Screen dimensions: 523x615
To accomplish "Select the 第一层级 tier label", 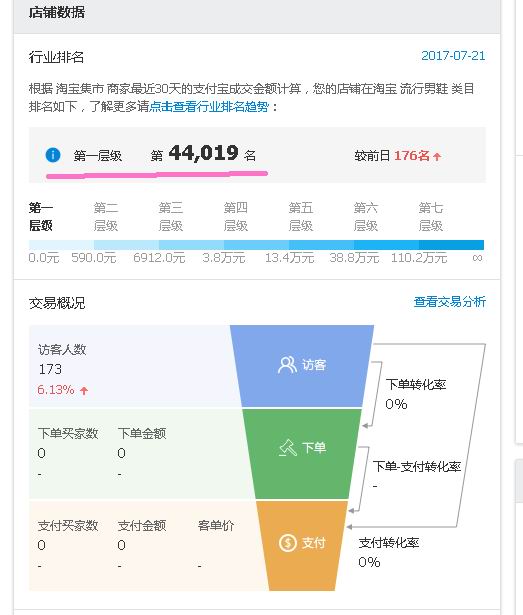I will 41,217.
